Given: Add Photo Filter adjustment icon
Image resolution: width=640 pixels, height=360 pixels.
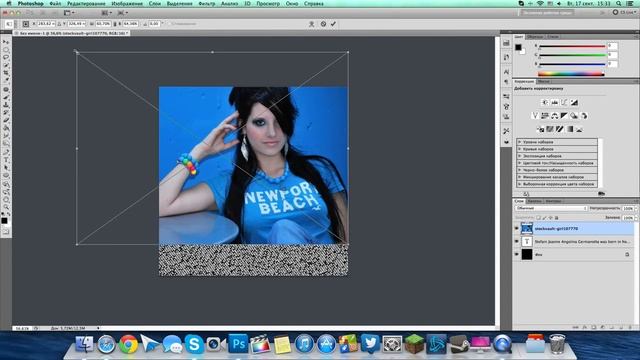Looking at the screenshot, I should [574, 116].
